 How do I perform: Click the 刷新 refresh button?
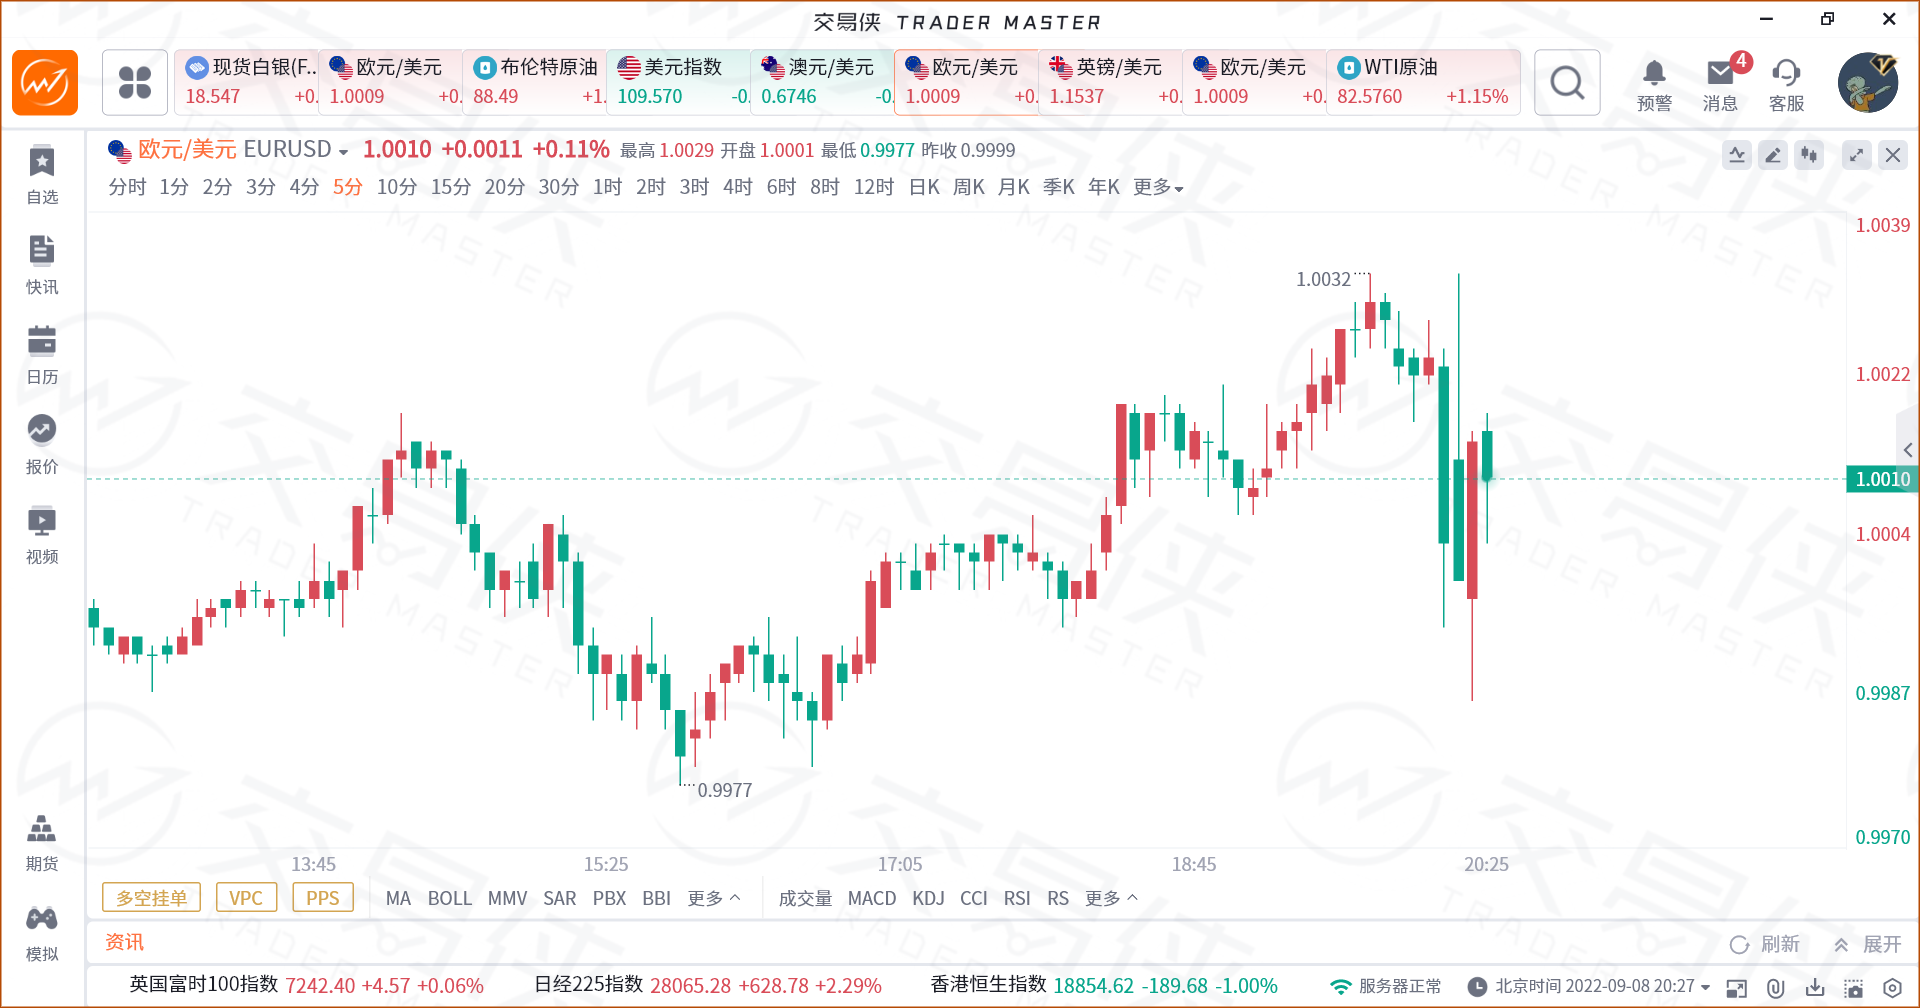tap(1765, 944)
